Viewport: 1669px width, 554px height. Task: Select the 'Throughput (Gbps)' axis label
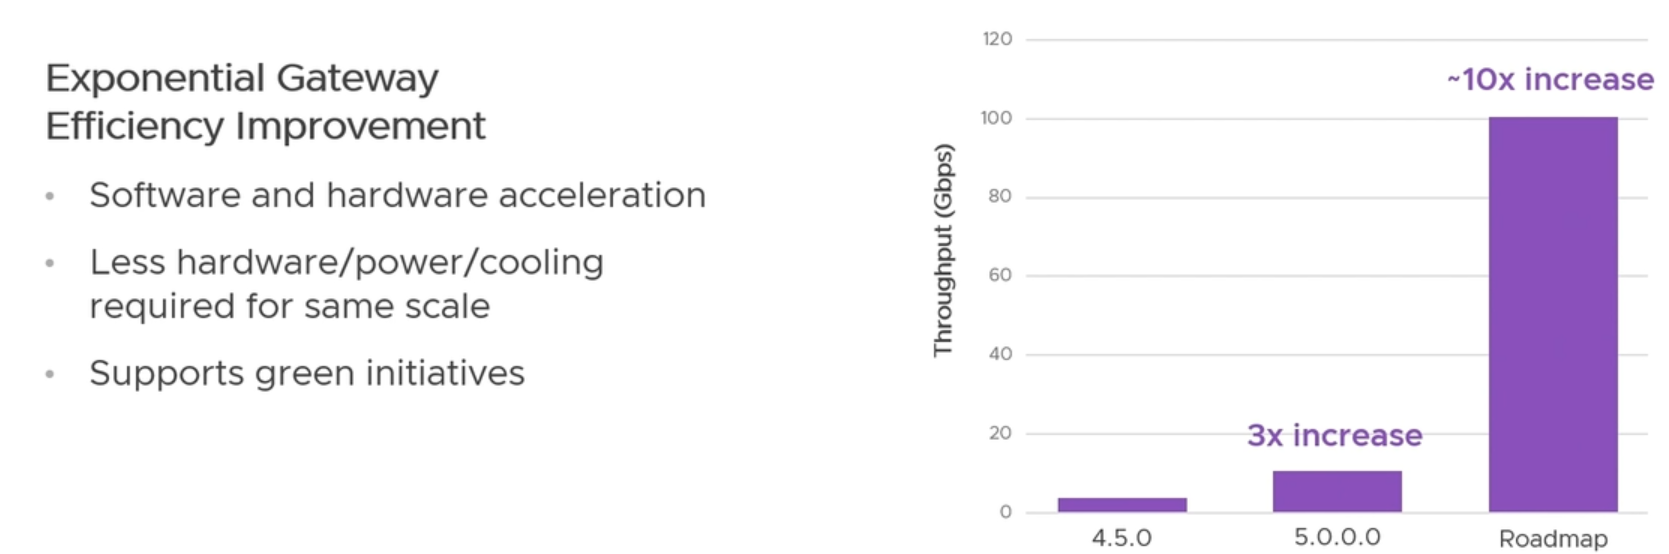pyautogui.click(x=943, y=250)
